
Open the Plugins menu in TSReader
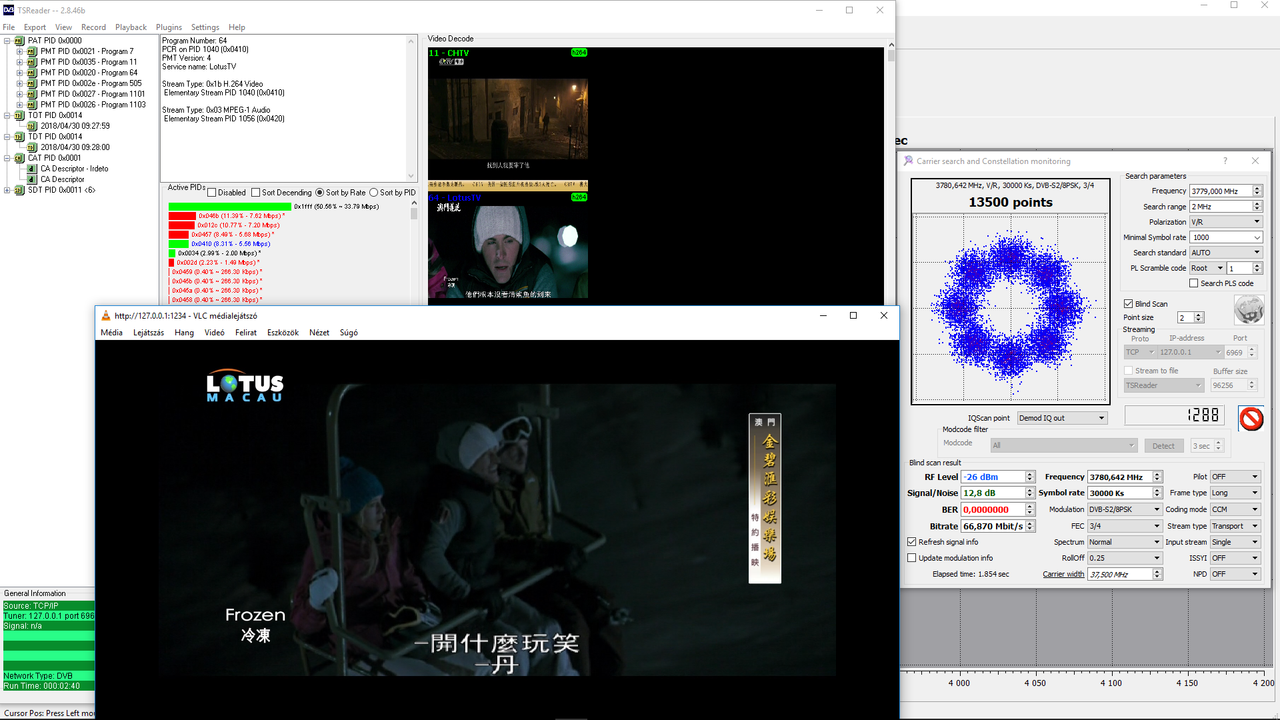(x=169, y=27)
